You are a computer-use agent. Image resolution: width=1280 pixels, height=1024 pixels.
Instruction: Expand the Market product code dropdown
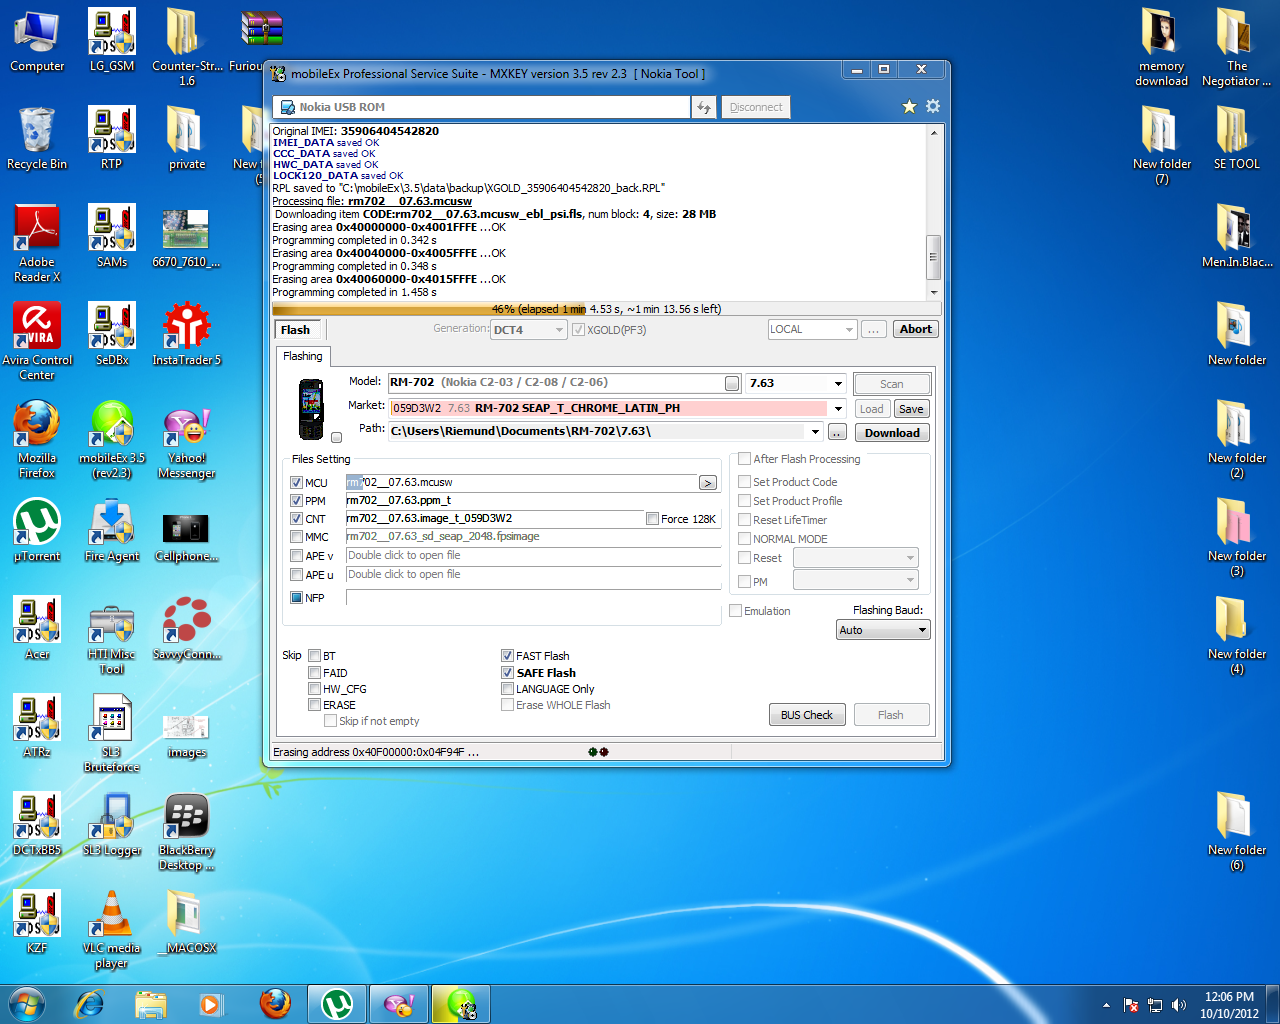pyautogui.click(x=837, y=409)
